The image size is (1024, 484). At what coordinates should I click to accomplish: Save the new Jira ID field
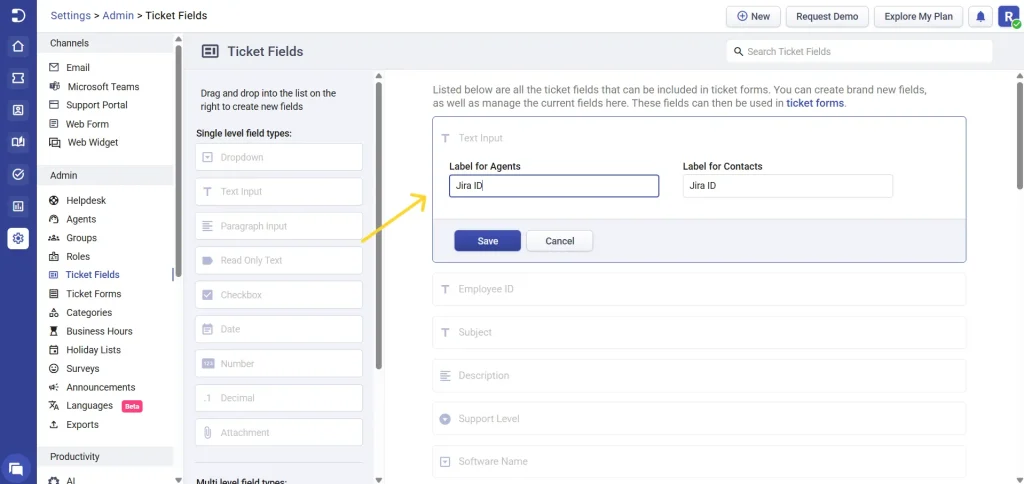pos(488,241)
